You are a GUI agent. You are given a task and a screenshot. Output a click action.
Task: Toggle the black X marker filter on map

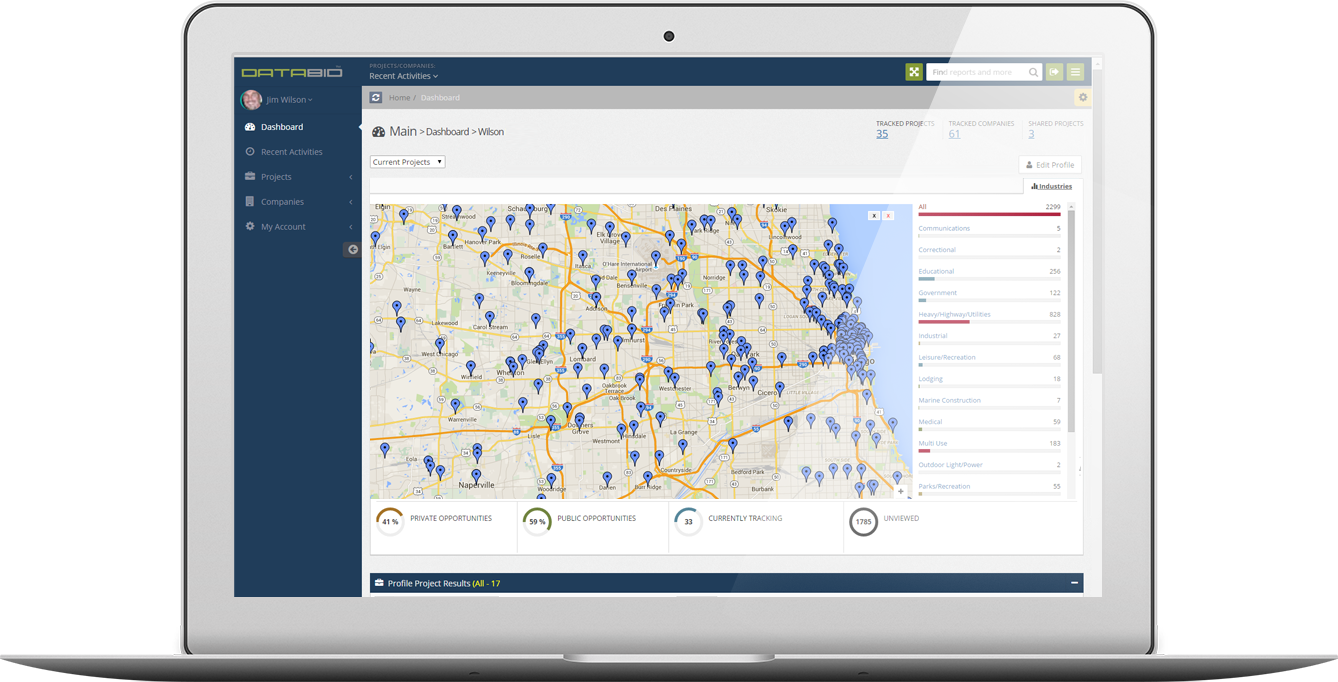[x=874, y=215]
